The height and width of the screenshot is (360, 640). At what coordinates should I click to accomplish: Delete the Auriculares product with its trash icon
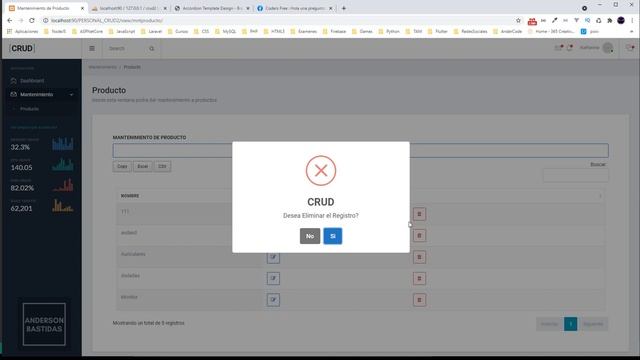click(x=419, y=257)
